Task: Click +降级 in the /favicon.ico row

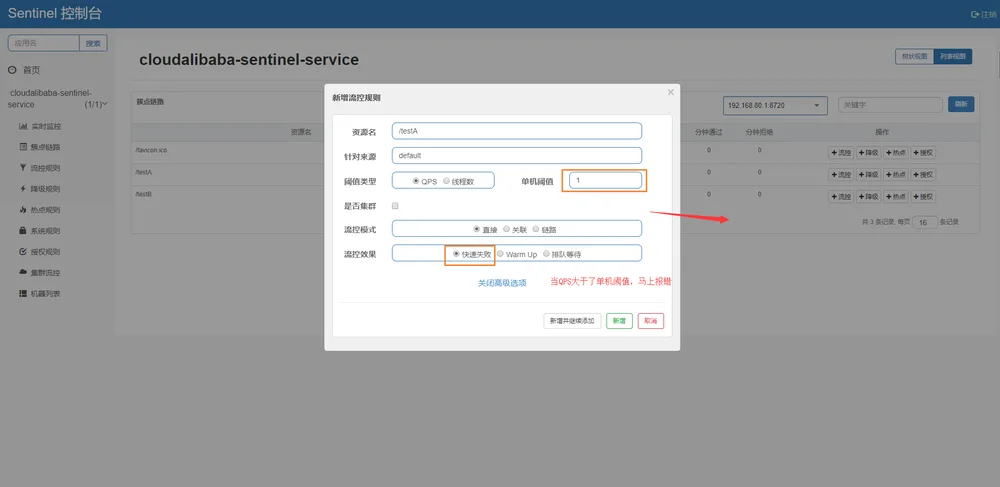Action: click(868, 153)
